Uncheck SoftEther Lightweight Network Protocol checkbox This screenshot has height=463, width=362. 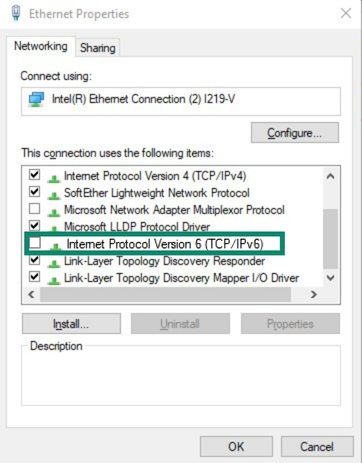coord(35,192)
